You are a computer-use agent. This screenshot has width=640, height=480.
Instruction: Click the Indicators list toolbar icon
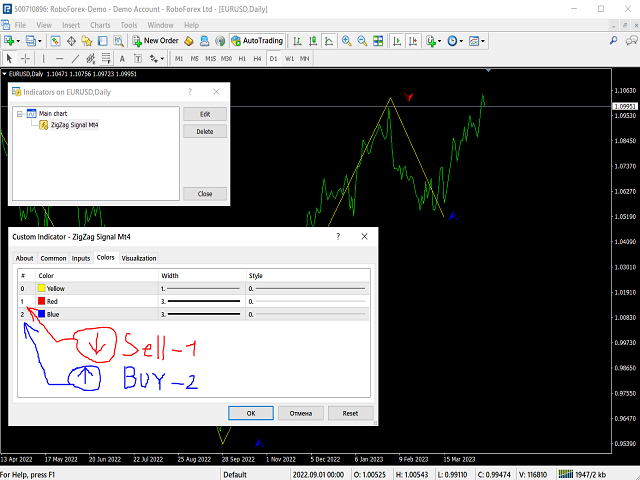[x=431, y=41]
